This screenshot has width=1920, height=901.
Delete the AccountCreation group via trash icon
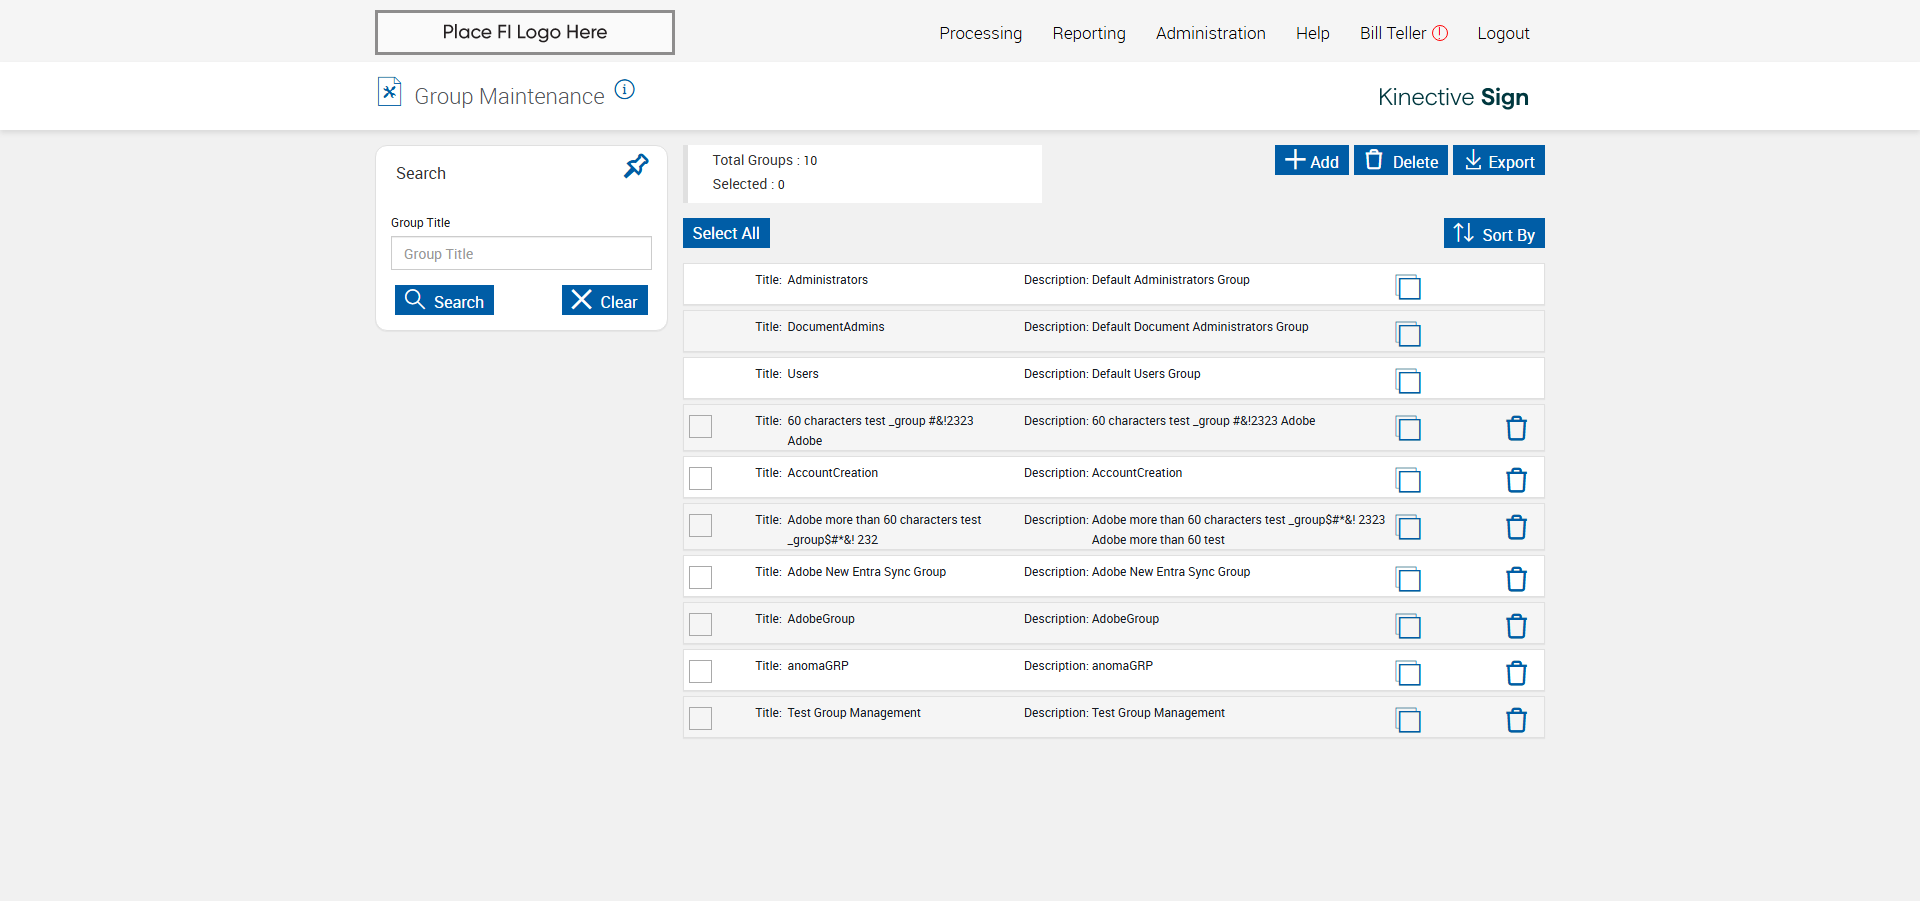coord(1516,481)
